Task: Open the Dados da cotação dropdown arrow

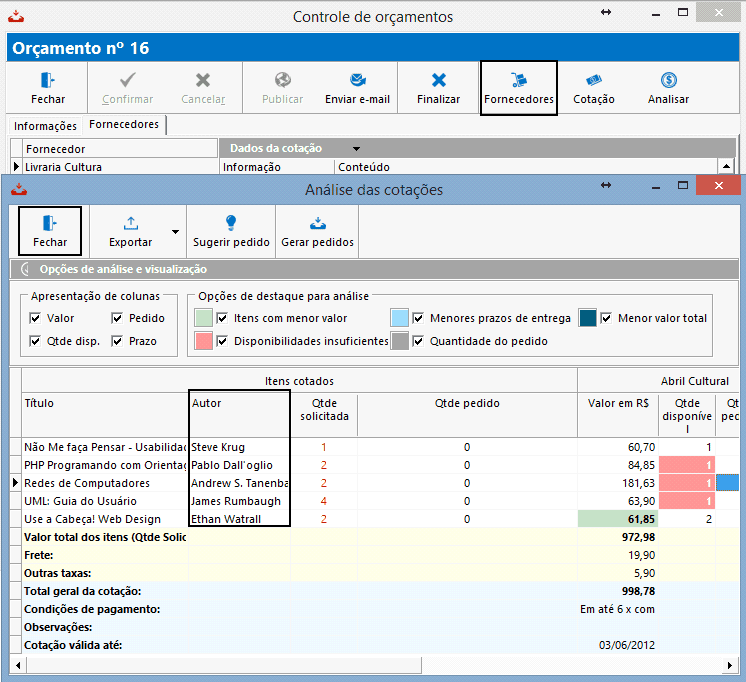Action: (356, 148)
